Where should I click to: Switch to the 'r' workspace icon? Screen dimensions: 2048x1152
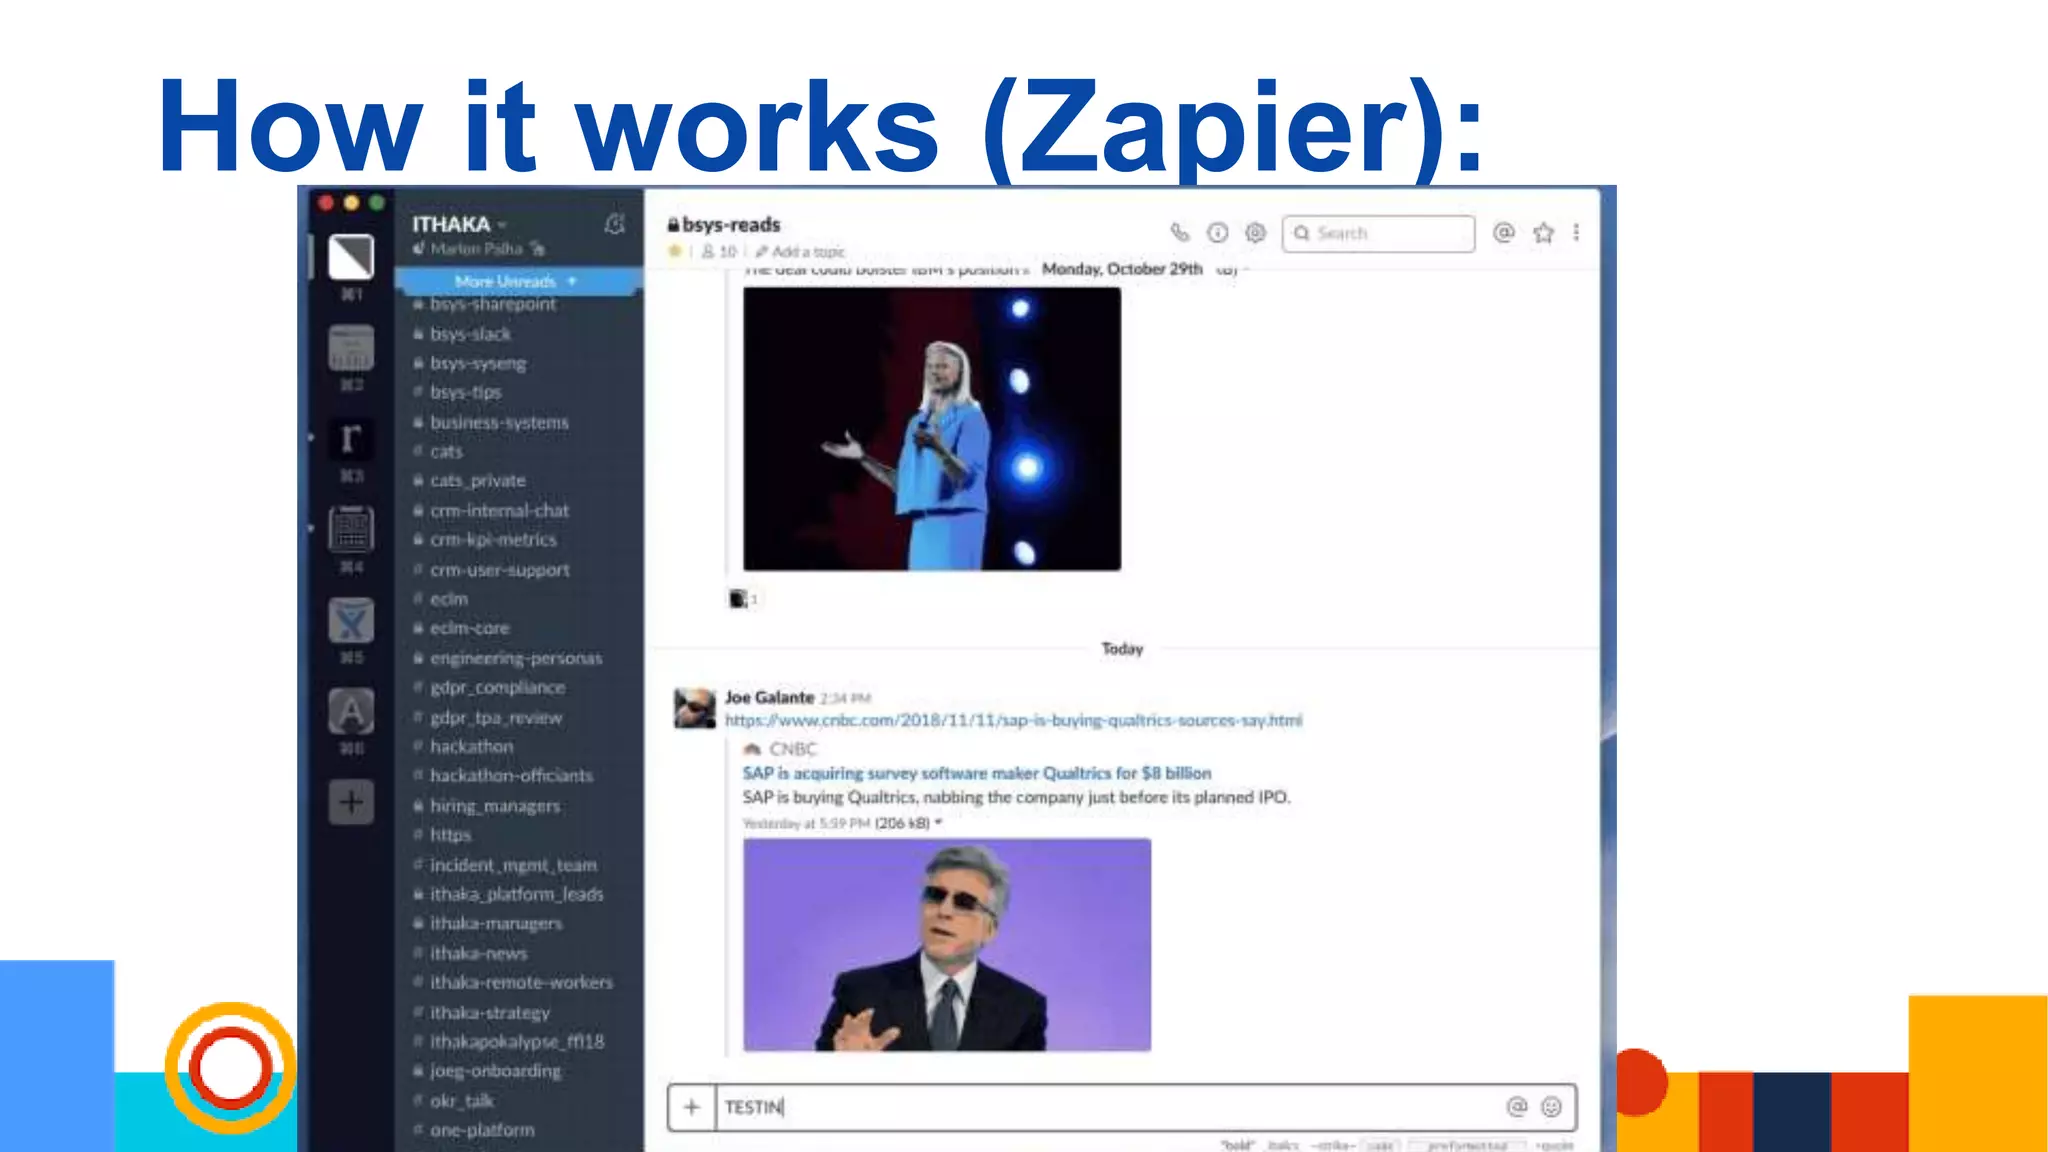point(351,438)
